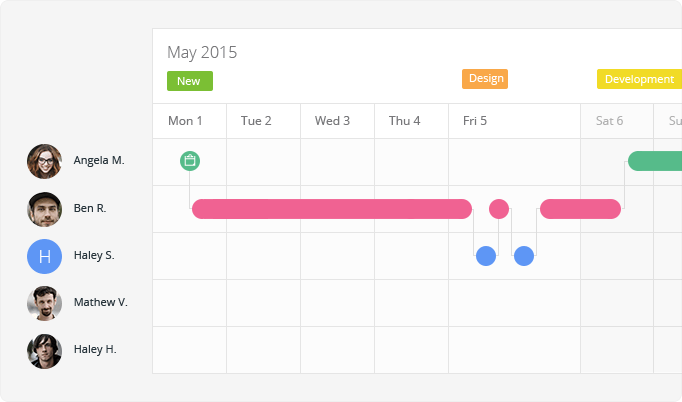Image resolution: width=682 pixels, height=402 pixels.
Task: Click the Fri 5 column header
Action: (x=475, y=121)
